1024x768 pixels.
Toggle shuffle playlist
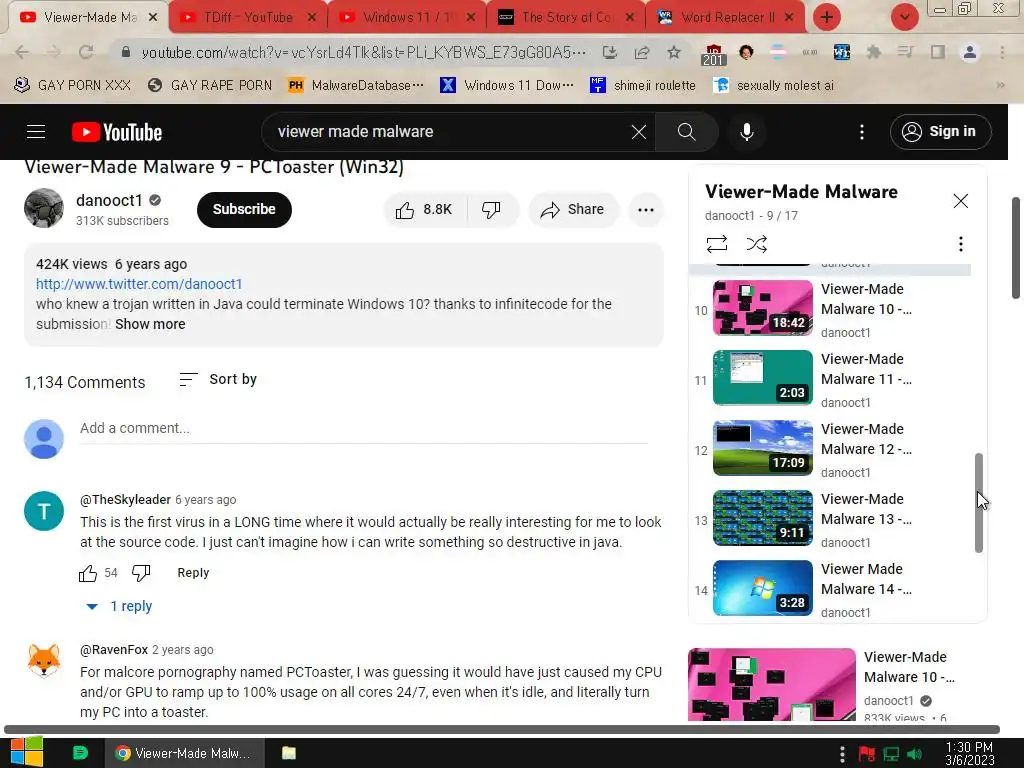pyautogui.click(x=756, y=244)
